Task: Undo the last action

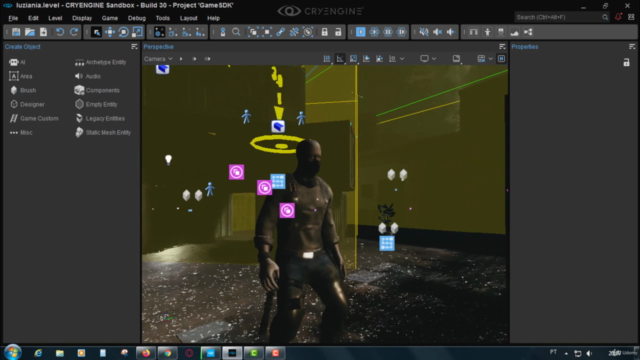Action: (x=60, y=32)
